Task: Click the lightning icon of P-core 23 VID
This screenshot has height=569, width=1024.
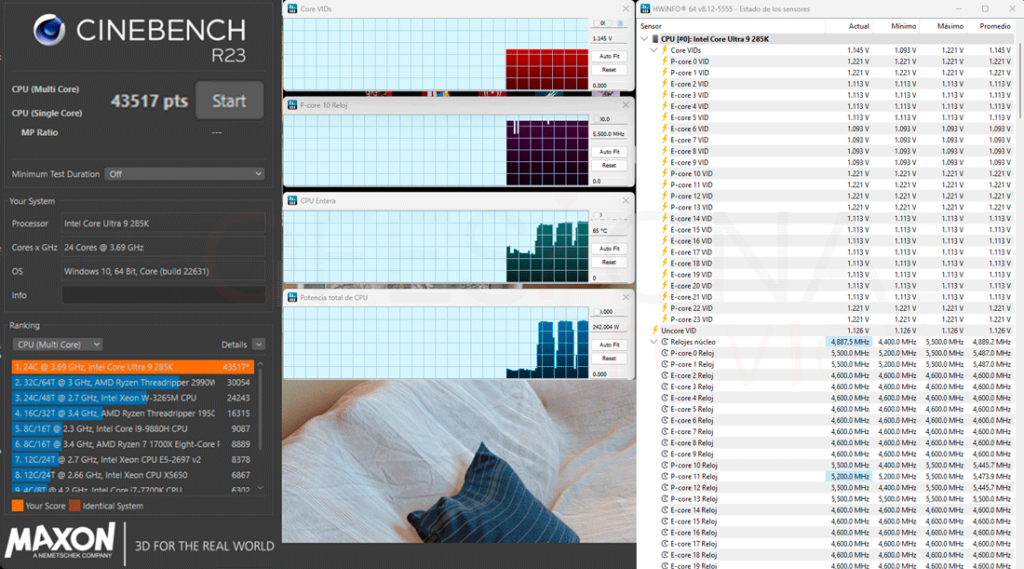Action: click(x=665, y=319)
